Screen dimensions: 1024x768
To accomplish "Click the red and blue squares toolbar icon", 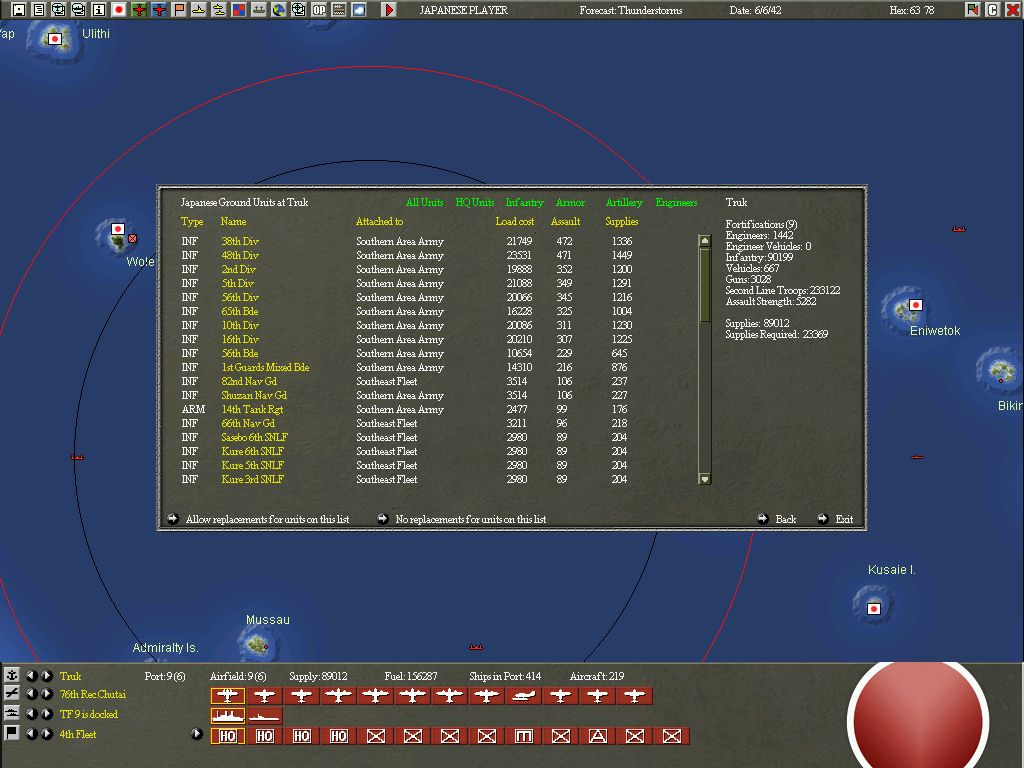I will point(239,10).
